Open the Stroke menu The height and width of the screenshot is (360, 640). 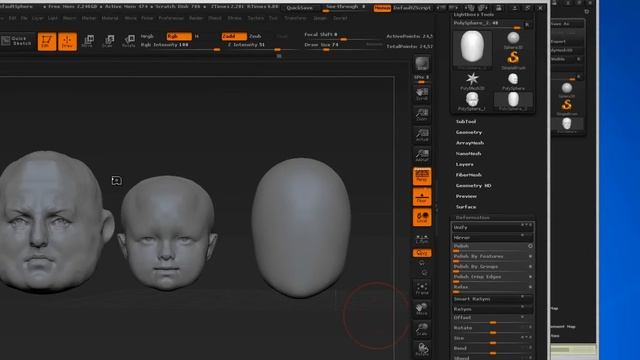pyautogui.click(x=234, y=18)
